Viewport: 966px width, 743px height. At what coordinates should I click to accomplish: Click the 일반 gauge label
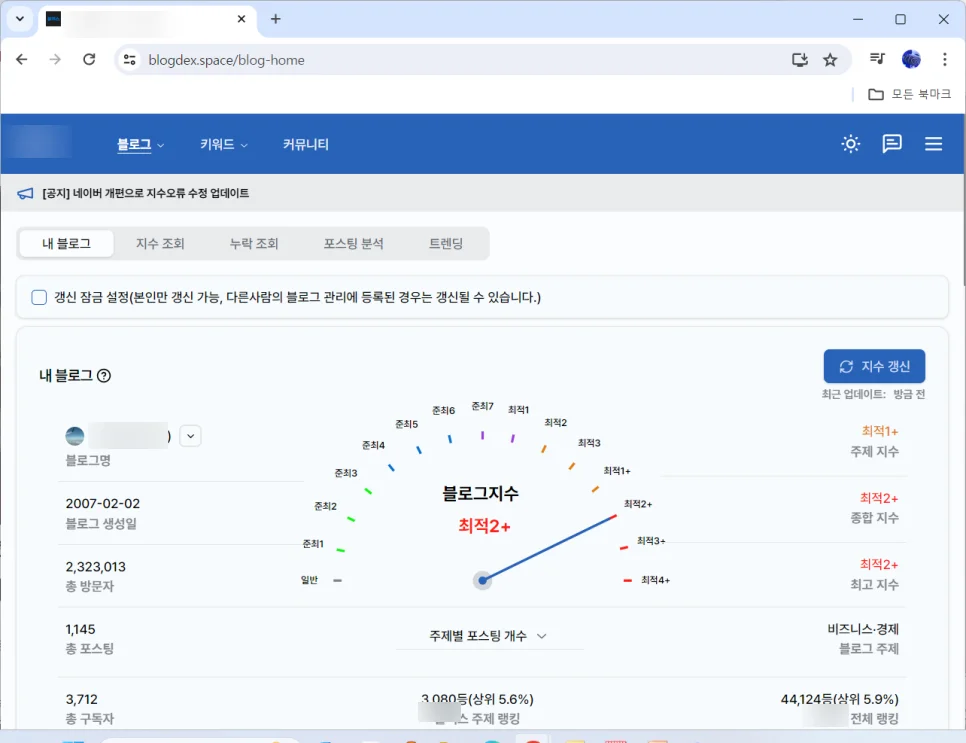click(309, 580)
